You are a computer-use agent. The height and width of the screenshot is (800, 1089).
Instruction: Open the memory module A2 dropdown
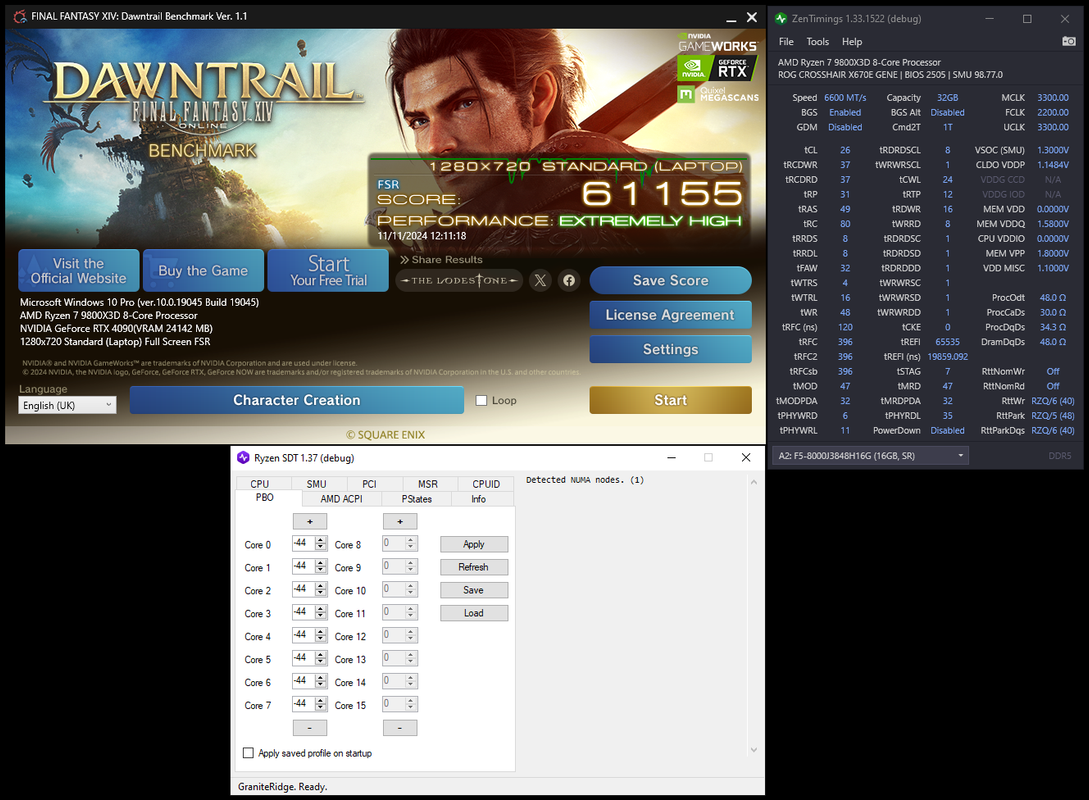(x=870, y=456)
